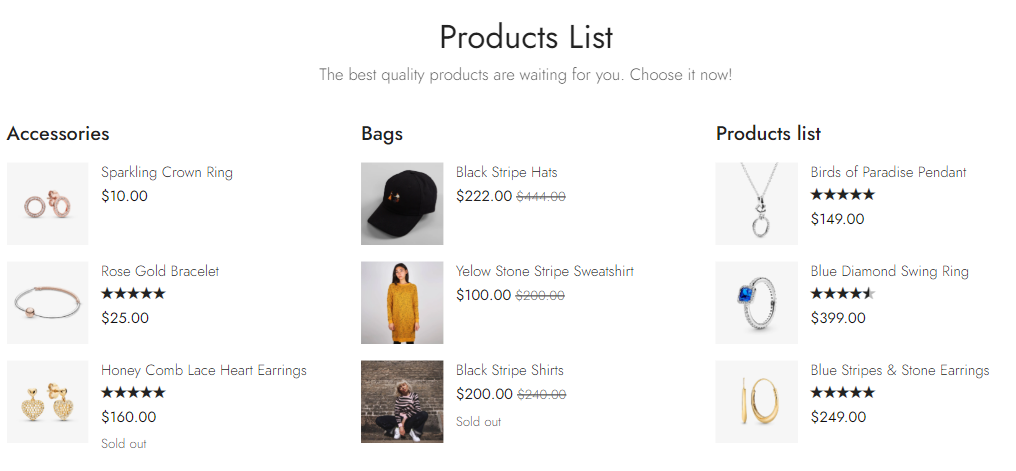Open the Black Stripe Shirts title link
The height and width of the screenshot is (471, 1016).
click(x=510, y=370)
